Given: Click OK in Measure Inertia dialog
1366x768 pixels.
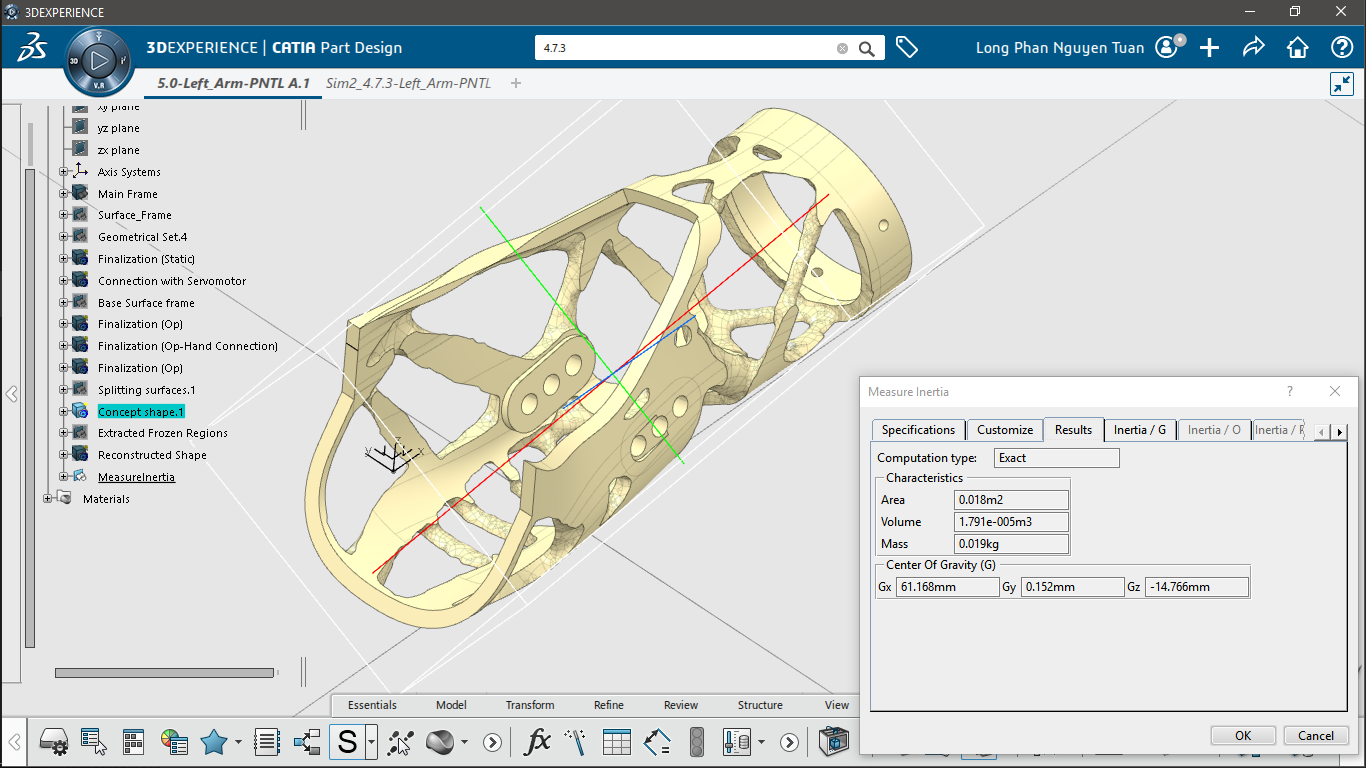Looking at the screenshot, I should click(x=1243, y=735).
